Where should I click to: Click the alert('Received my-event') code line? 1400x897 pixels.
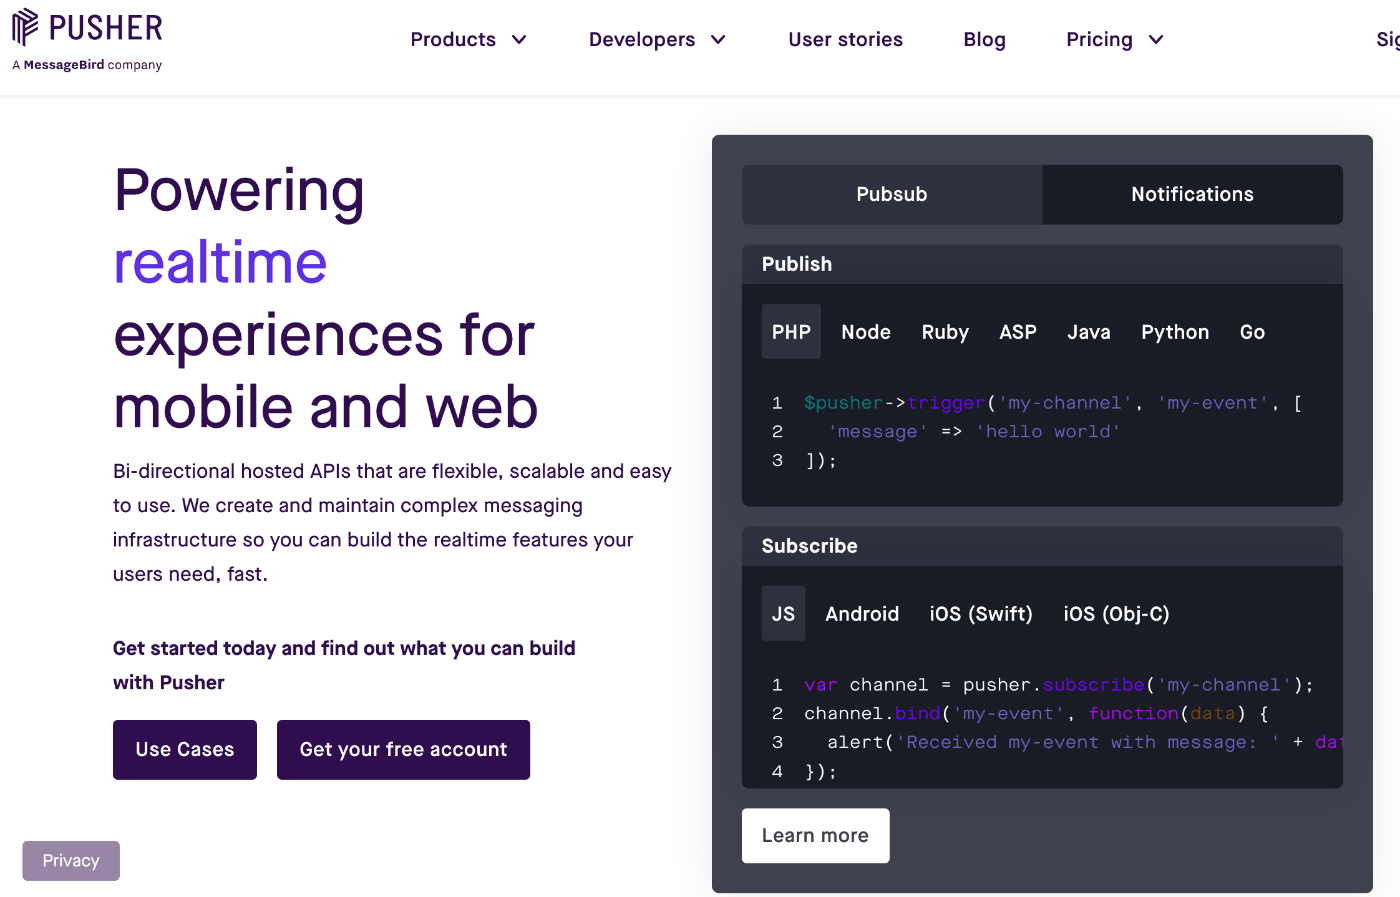click(x=1085, y=743)
